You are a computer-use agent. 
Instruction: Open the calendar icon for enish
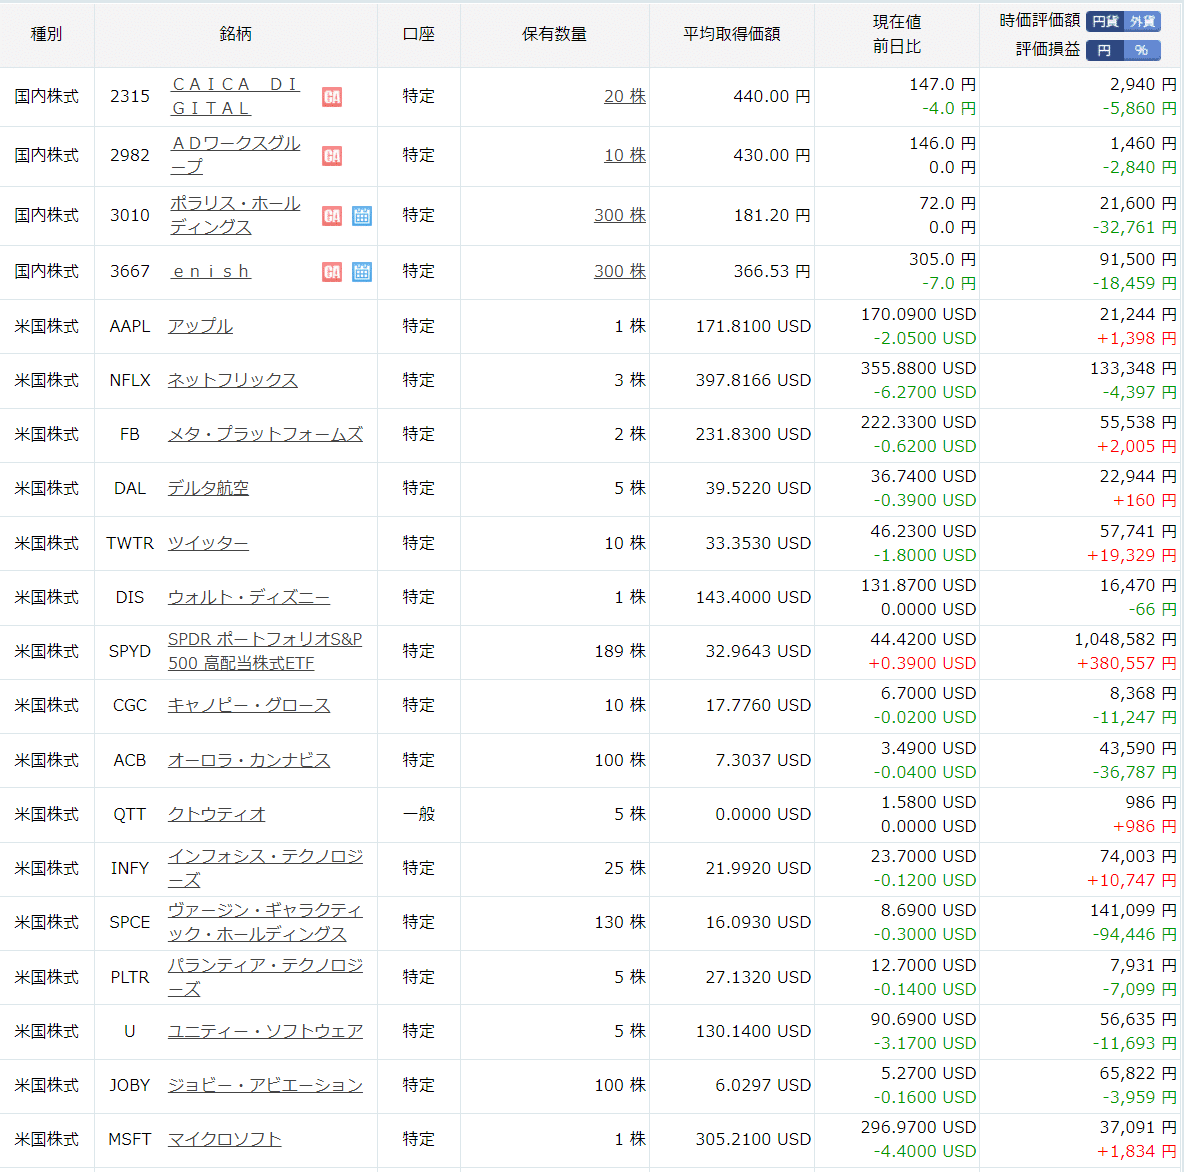(362, 272)
